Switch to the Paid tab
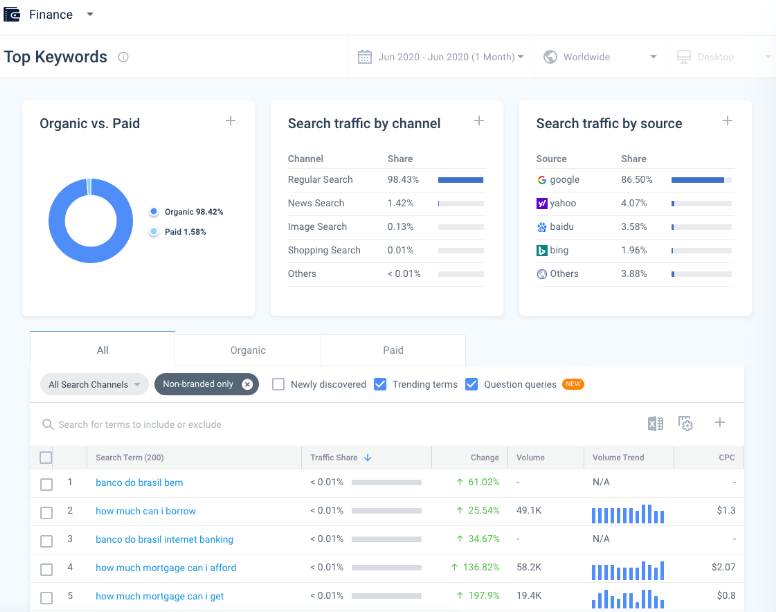 (x=393, y=350)
